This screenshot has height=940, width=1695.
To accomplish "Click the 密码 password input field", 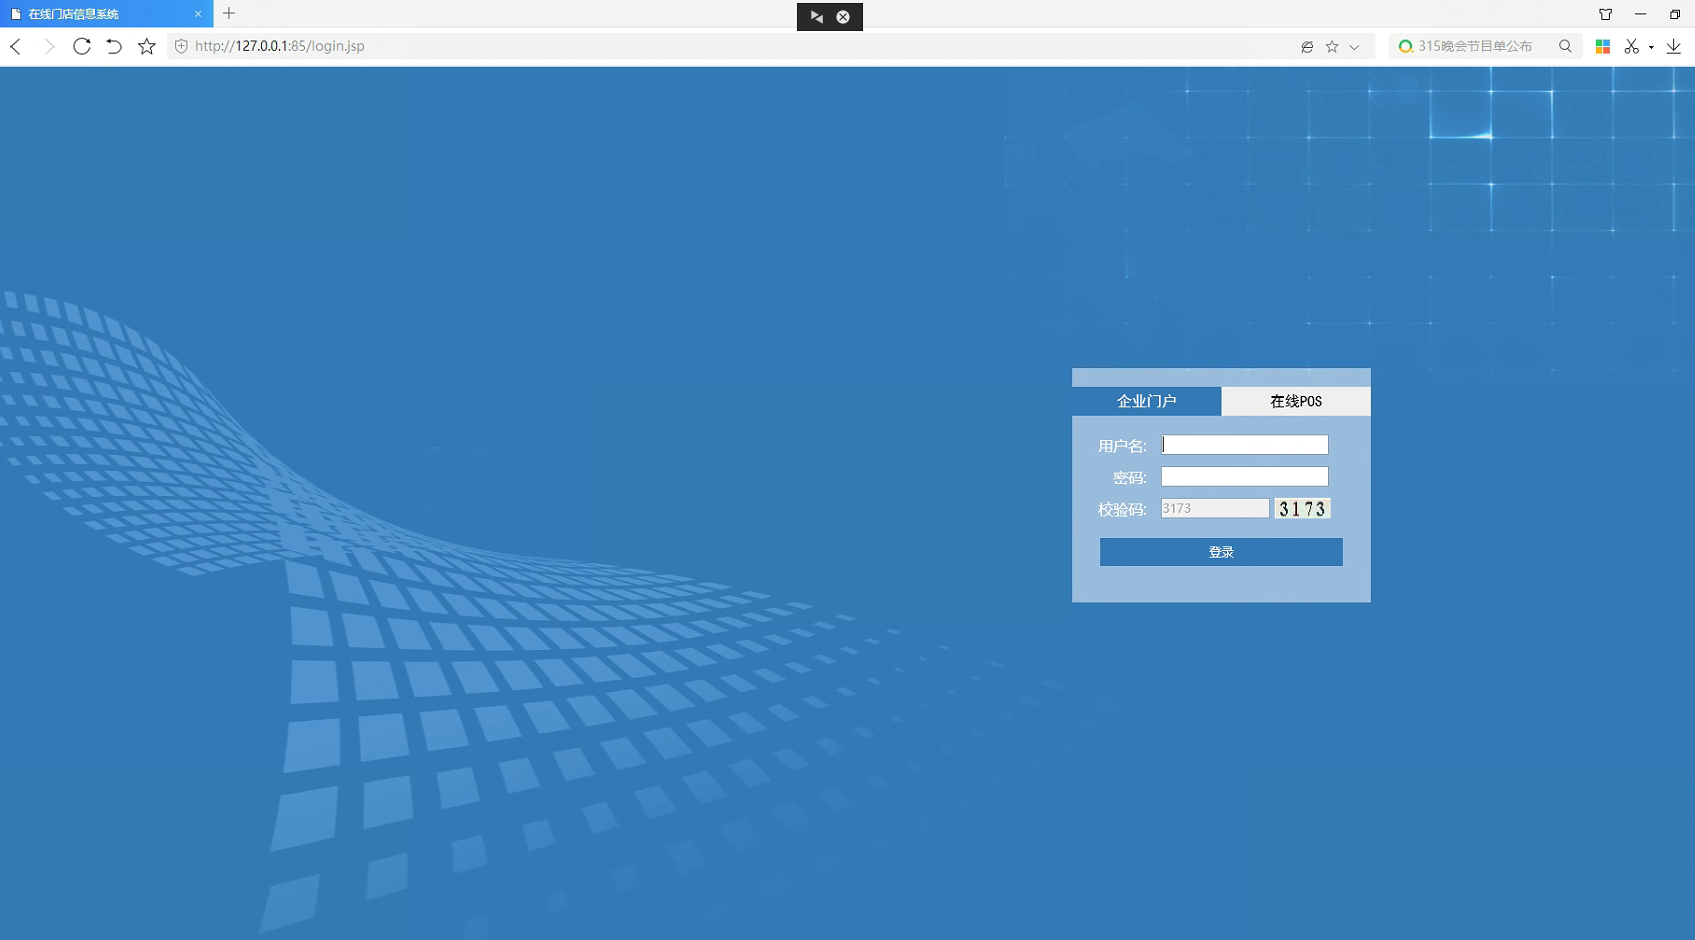I will coord(1244,477).
